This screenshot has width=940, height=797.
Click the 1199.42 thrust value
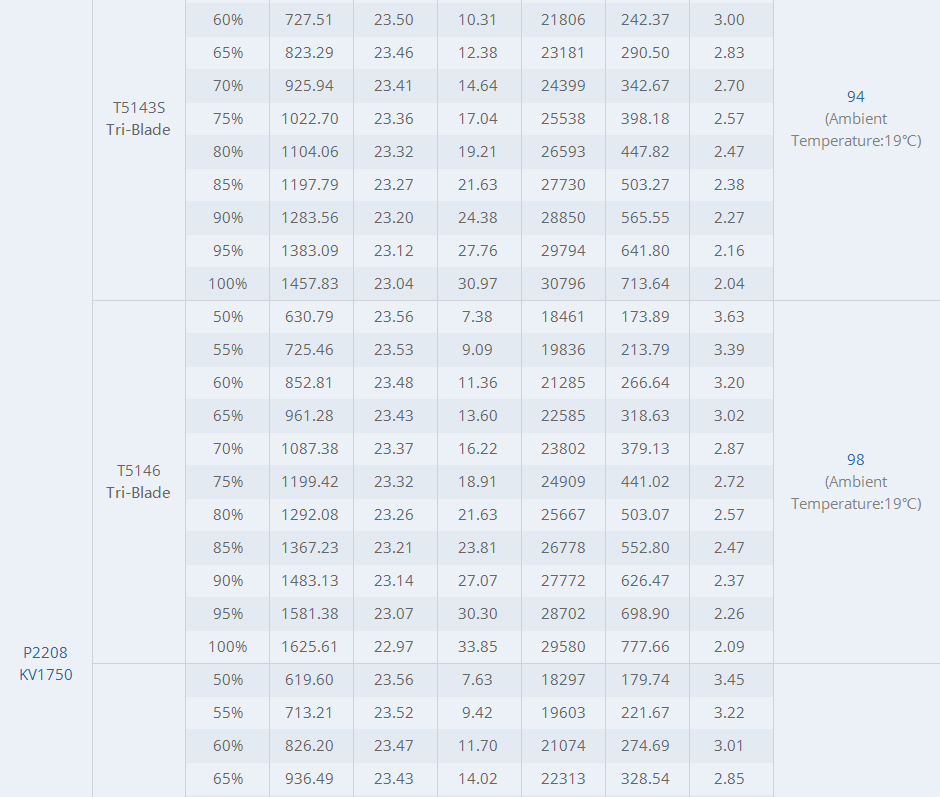[x=310, y=482]
